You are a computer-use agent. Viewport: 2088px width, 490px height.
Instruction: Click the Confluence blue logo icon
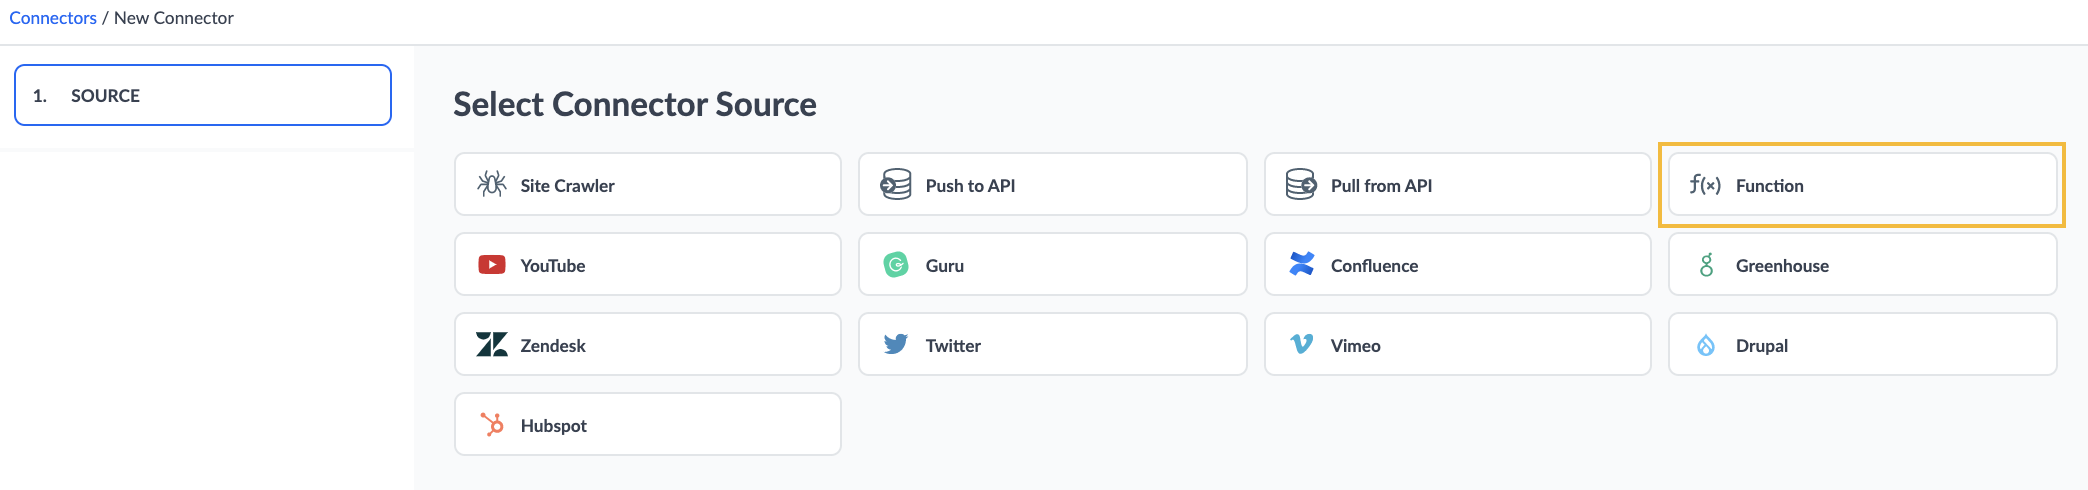(1301, 264)
